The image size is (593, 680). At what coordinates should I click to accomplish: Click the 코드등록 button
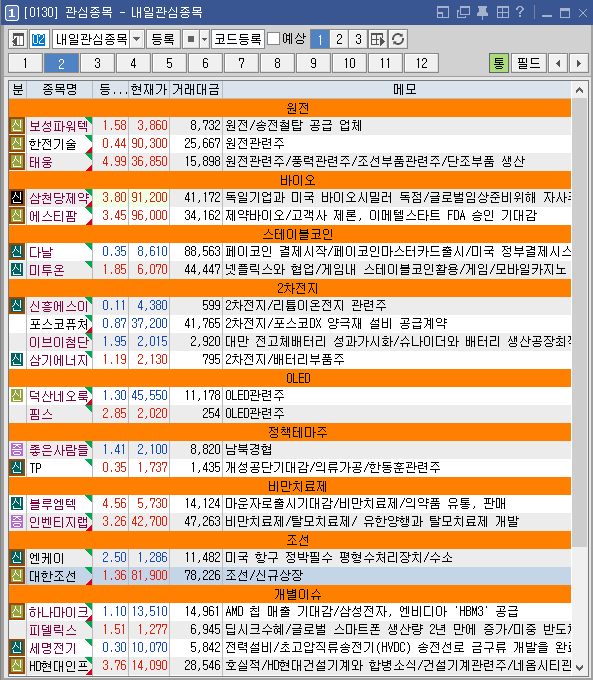tap(238, 39)
